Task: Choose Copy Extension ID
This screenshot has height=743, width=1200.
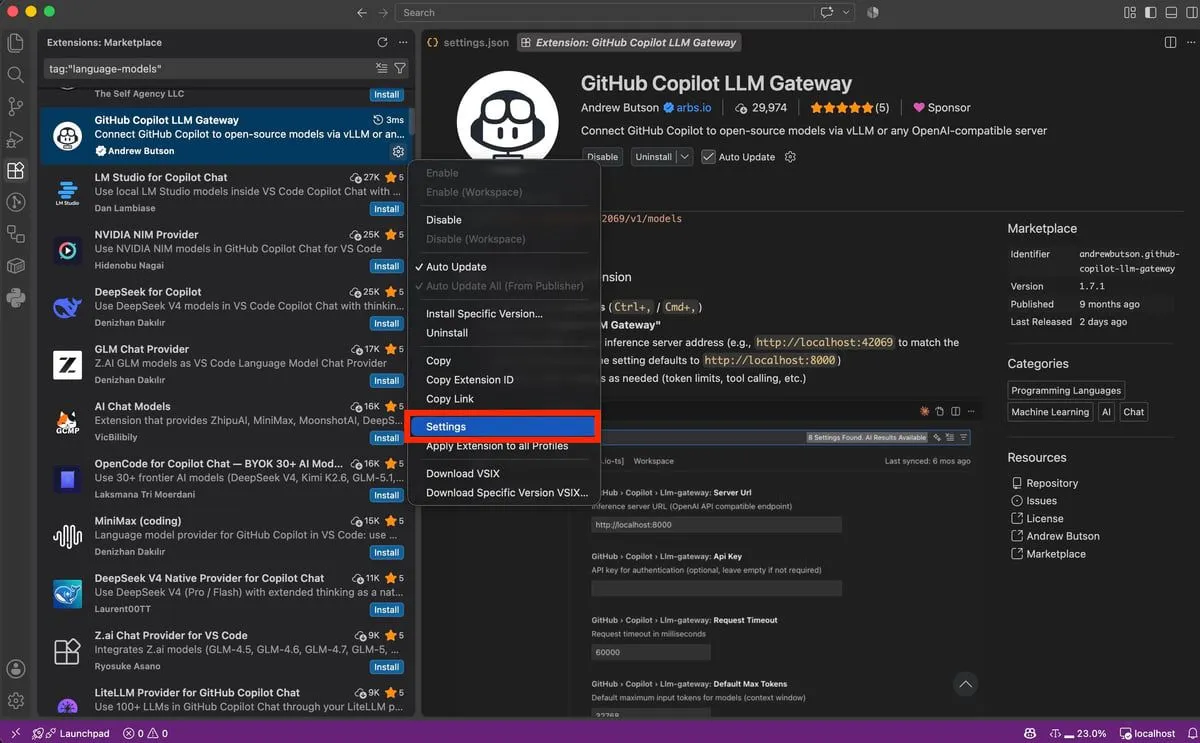Action: tap(504, 380)
